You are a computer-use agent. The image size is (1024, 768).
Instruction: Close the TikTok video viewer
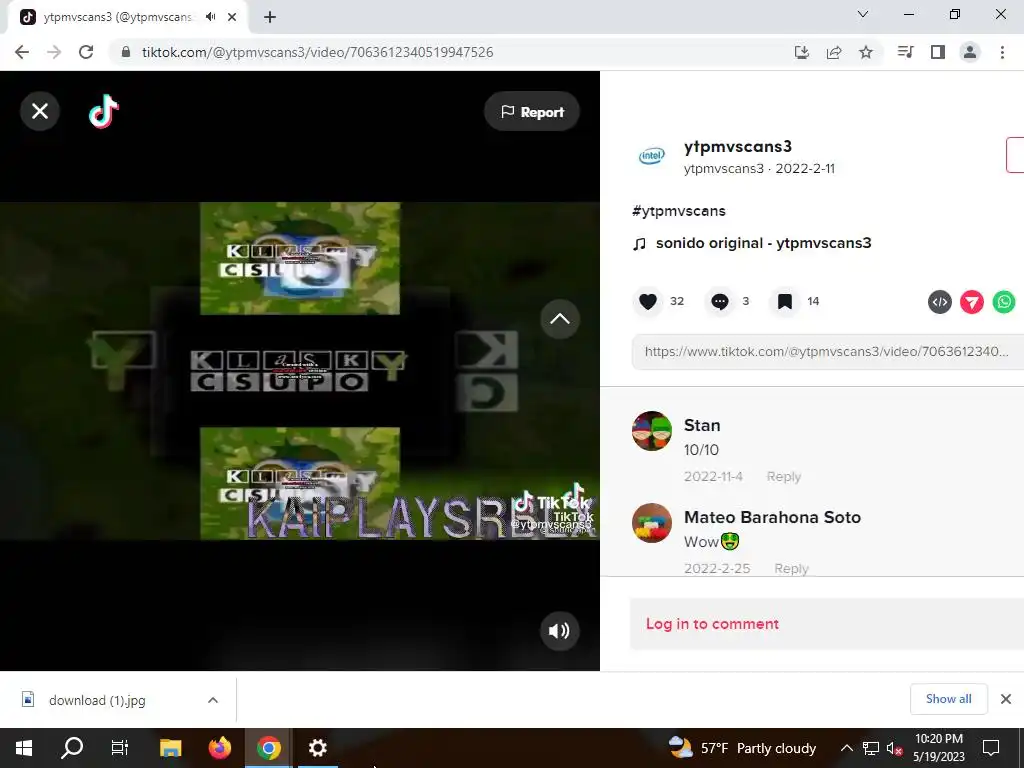(x=40, y=111)
